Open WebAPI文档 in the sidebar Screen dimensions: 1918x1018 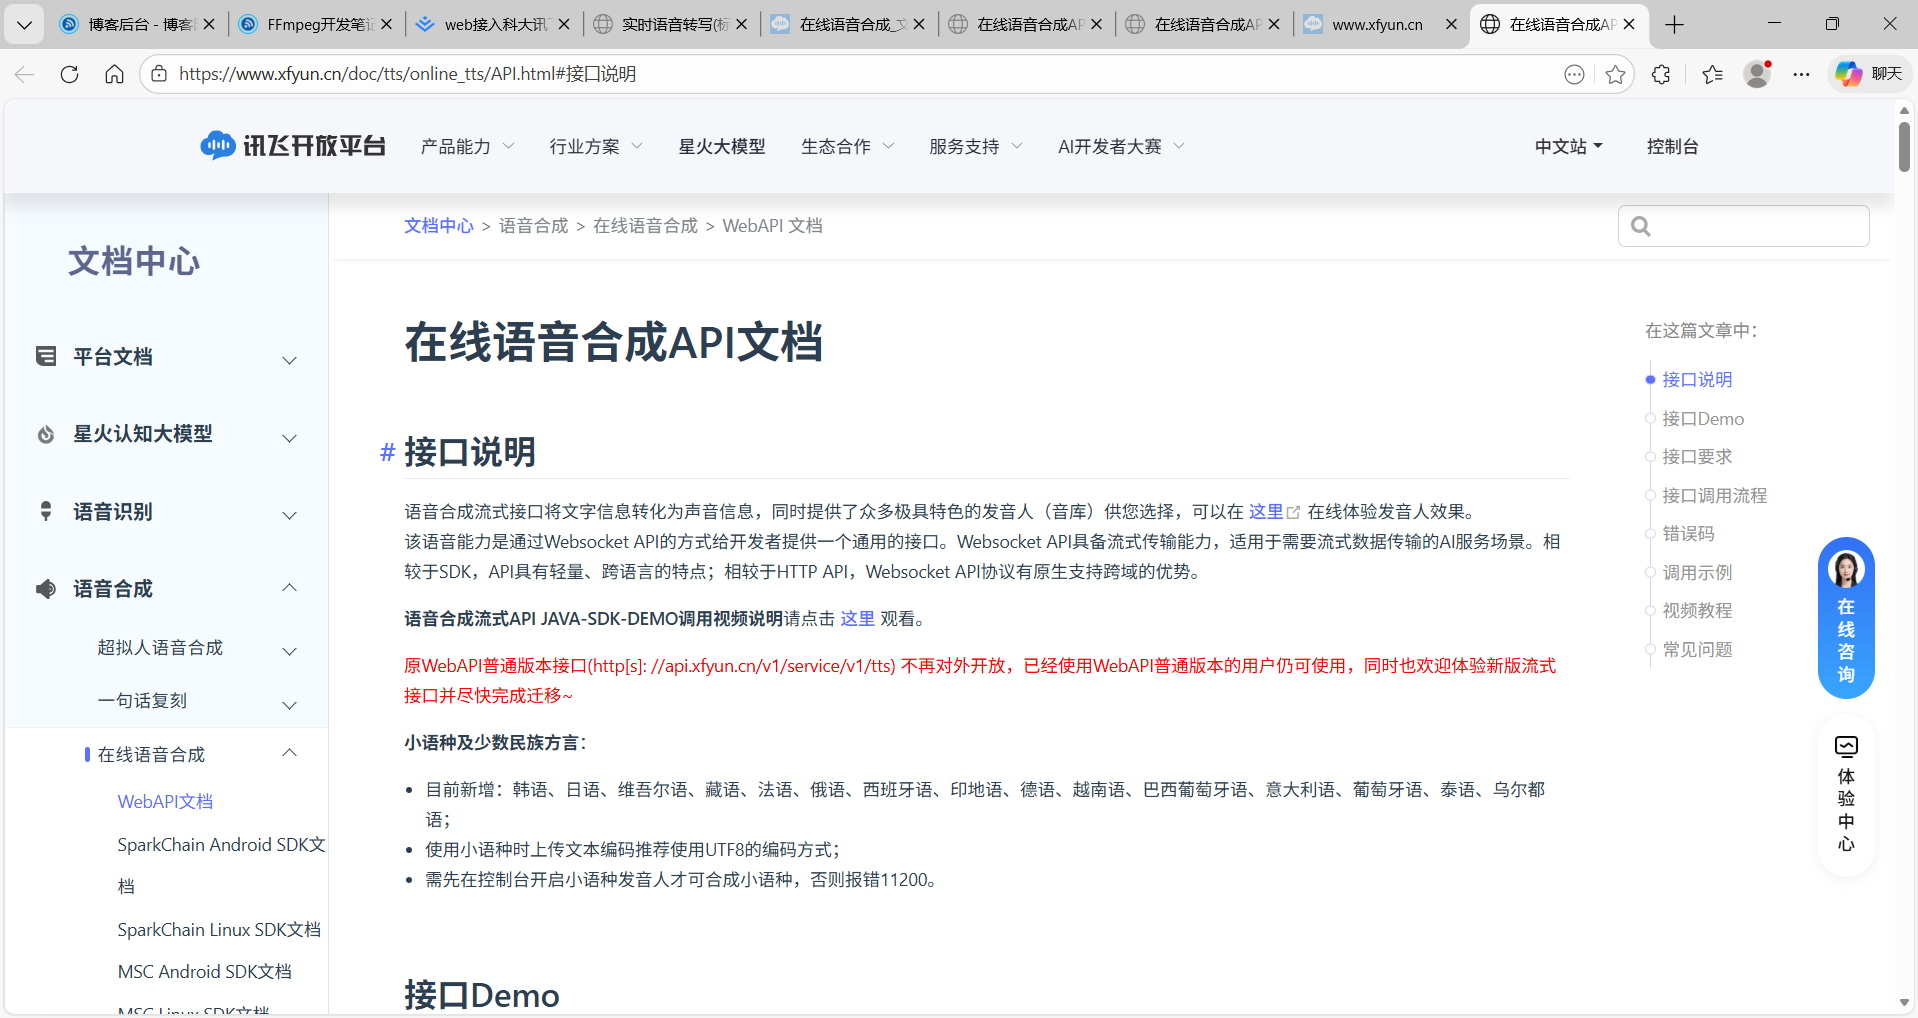click(x=165, y=802)
